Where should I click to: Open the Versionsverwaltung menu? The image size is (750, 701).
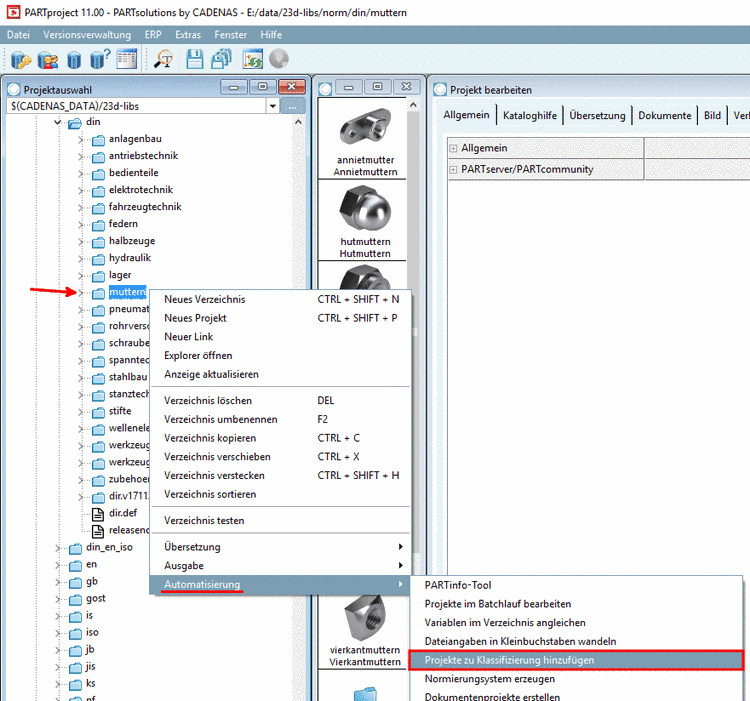pos(87,34)
